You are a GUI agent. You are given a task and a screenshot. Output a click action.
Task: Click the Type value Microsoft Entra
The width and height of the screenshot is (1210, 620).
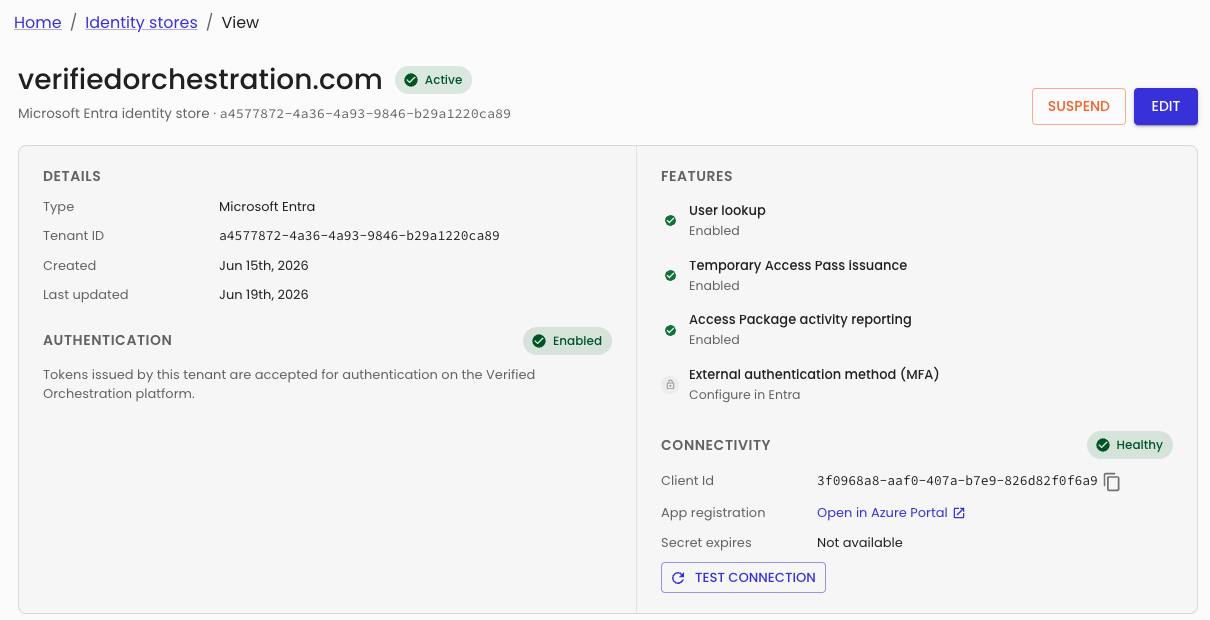pos(267,207)
